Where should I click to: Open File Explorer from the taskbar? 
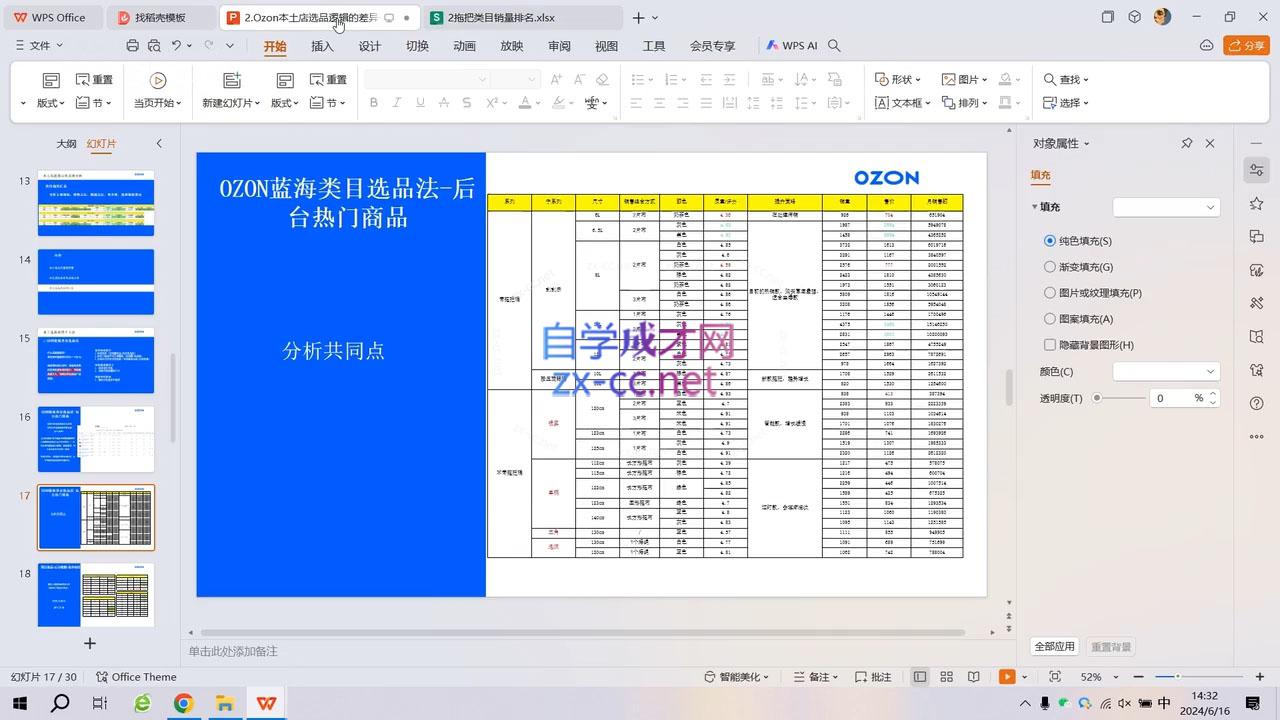click(225, 703)
